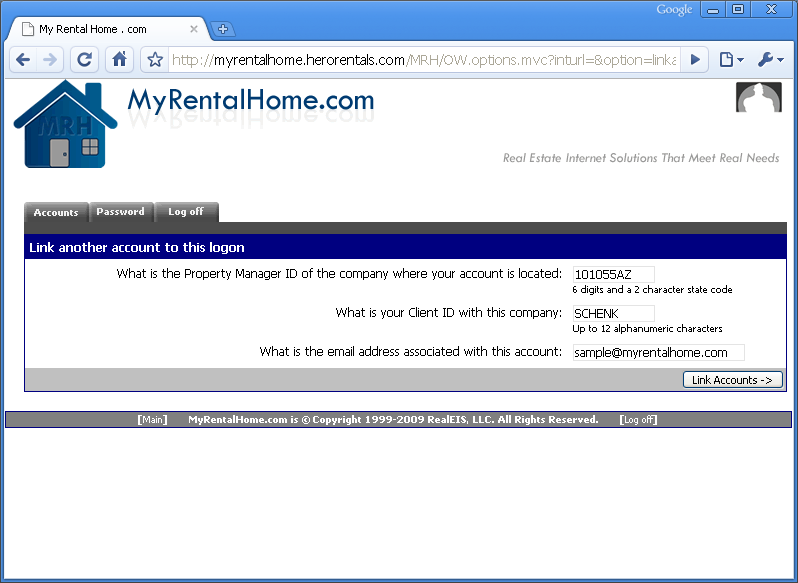
Task: Click the copyright 1999-2009 RealEIS footer text
Action: pyautogui.click(x=393, y=420)
